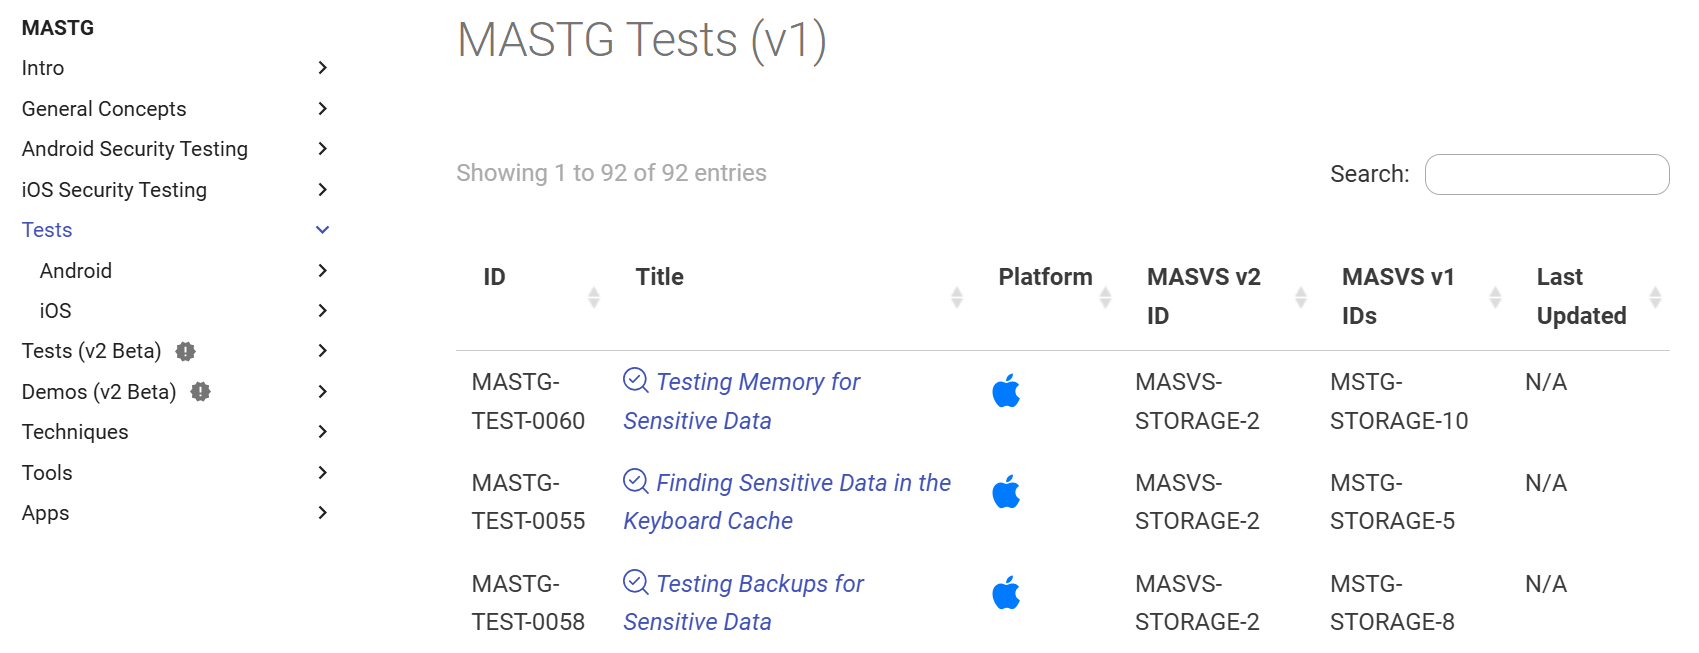Toggle sorting on the Last Updated column
The image size is (1699, 653).
[1656, 295]
